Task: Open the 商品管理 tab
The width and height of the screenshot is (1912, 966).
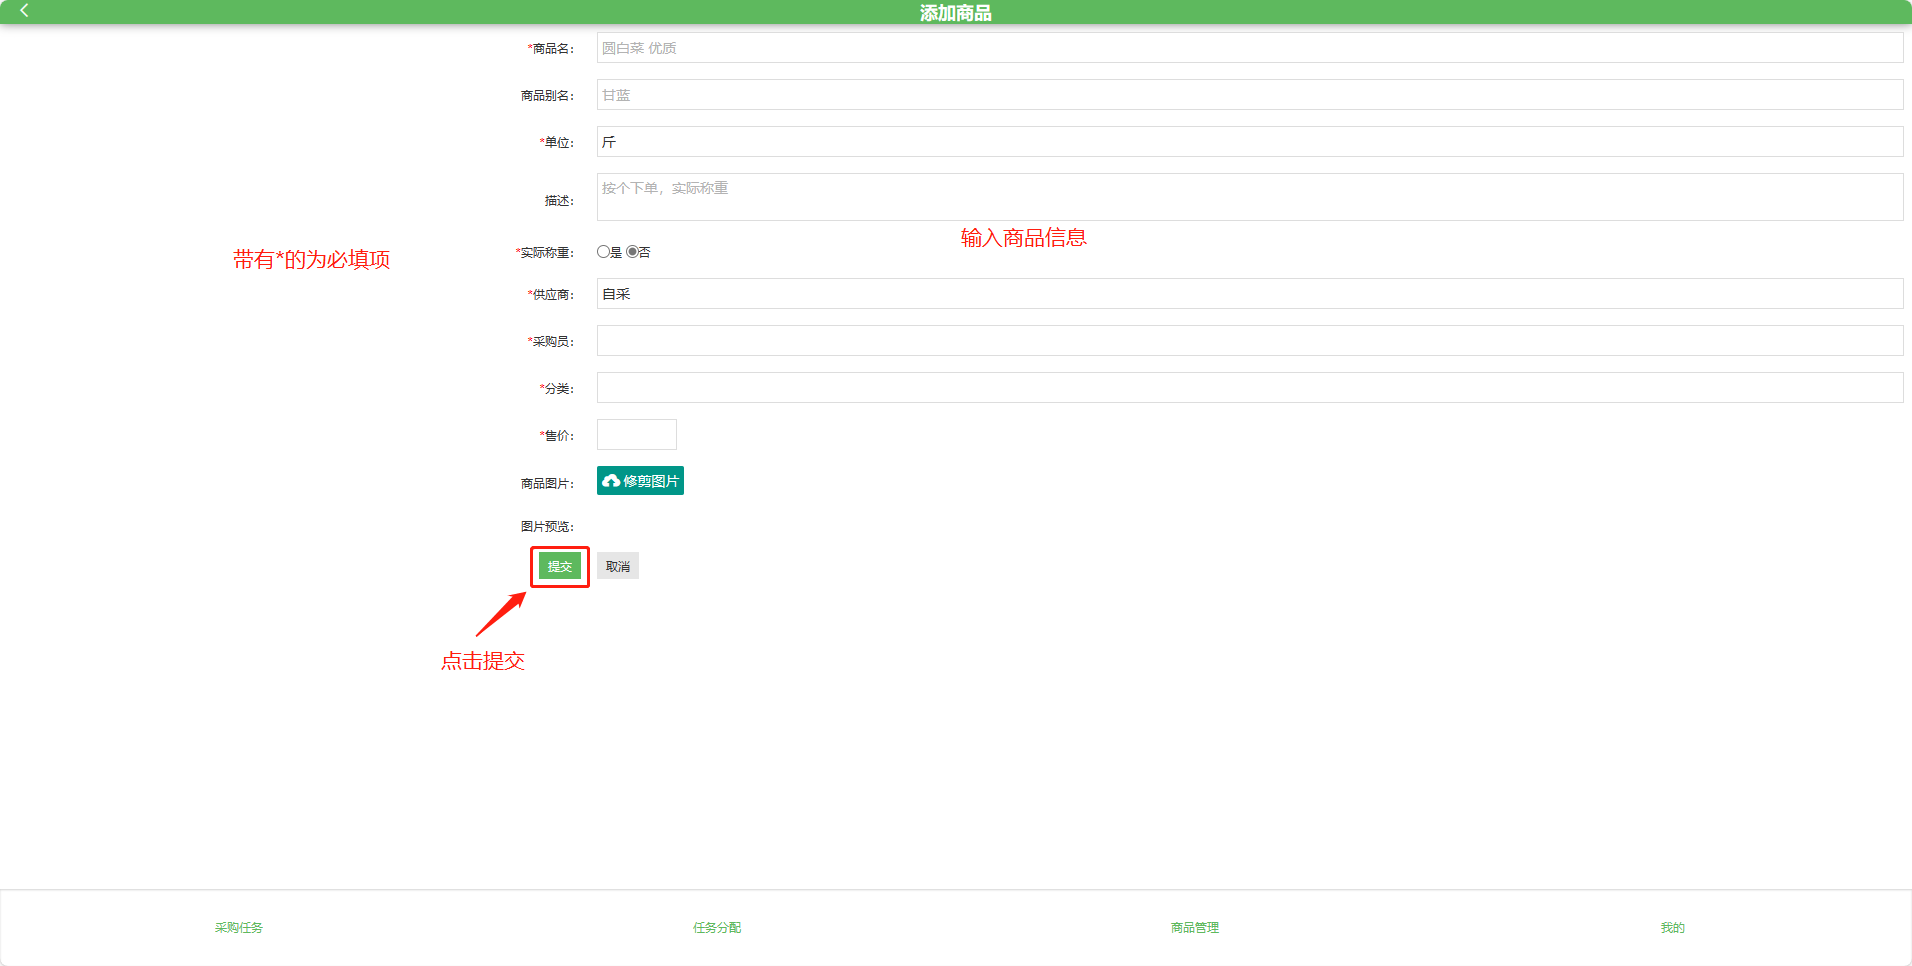Action: tap(1195, 928)
